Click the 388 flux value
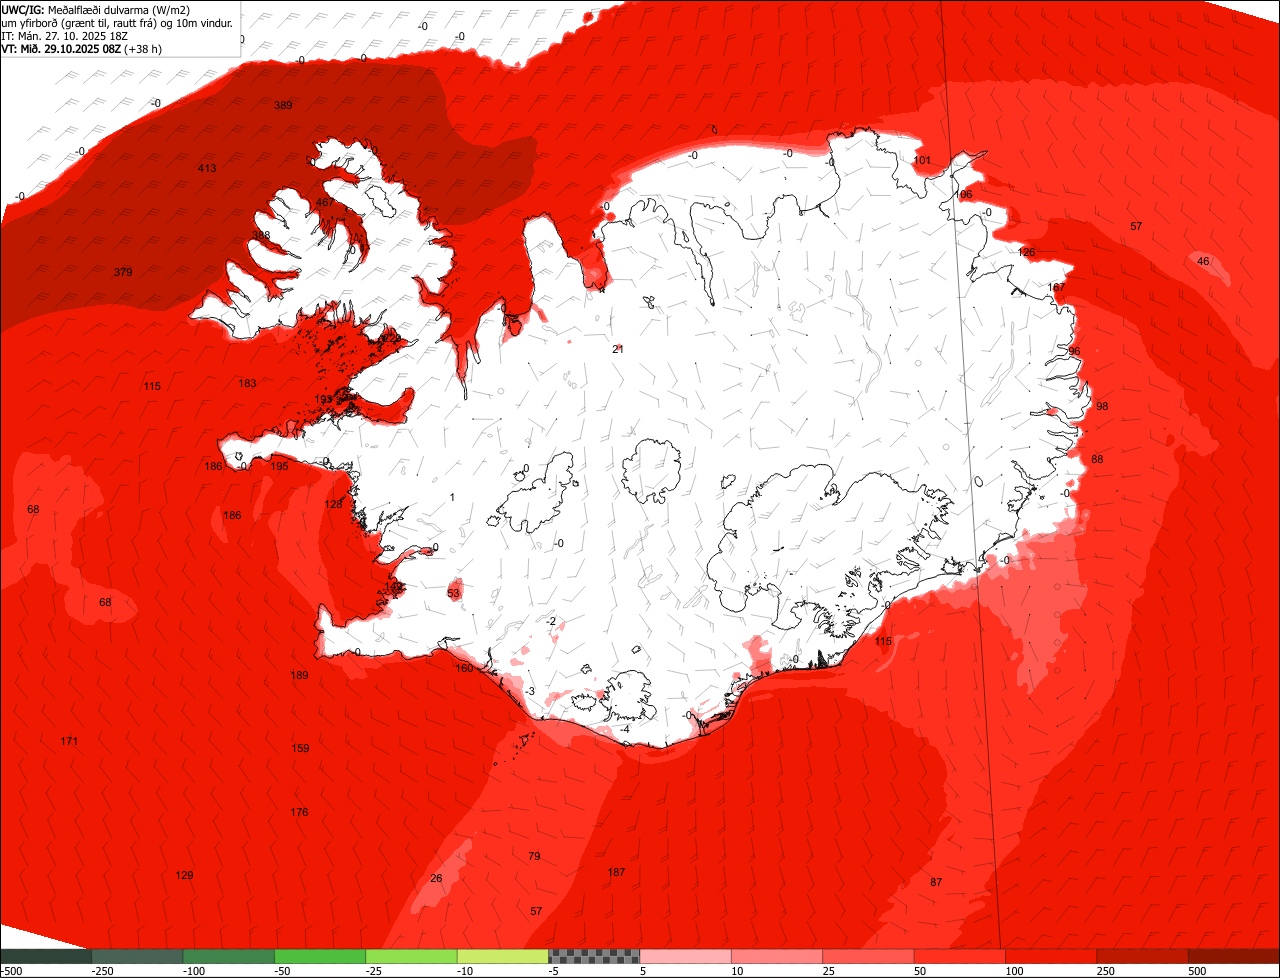 261,236
